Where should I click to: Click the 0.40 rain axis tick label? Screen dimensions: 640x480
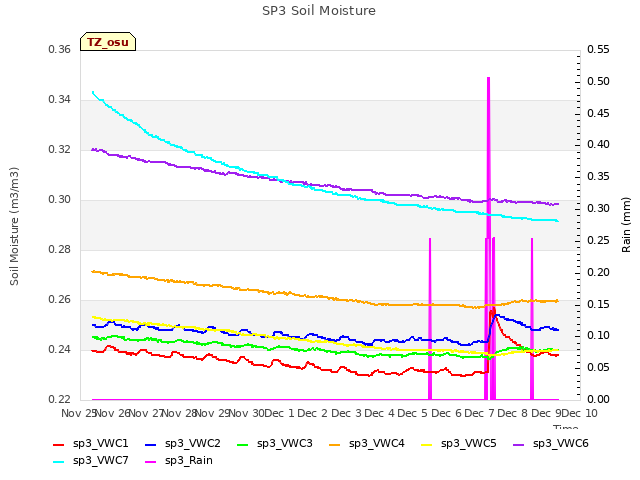tap(598, 145)
